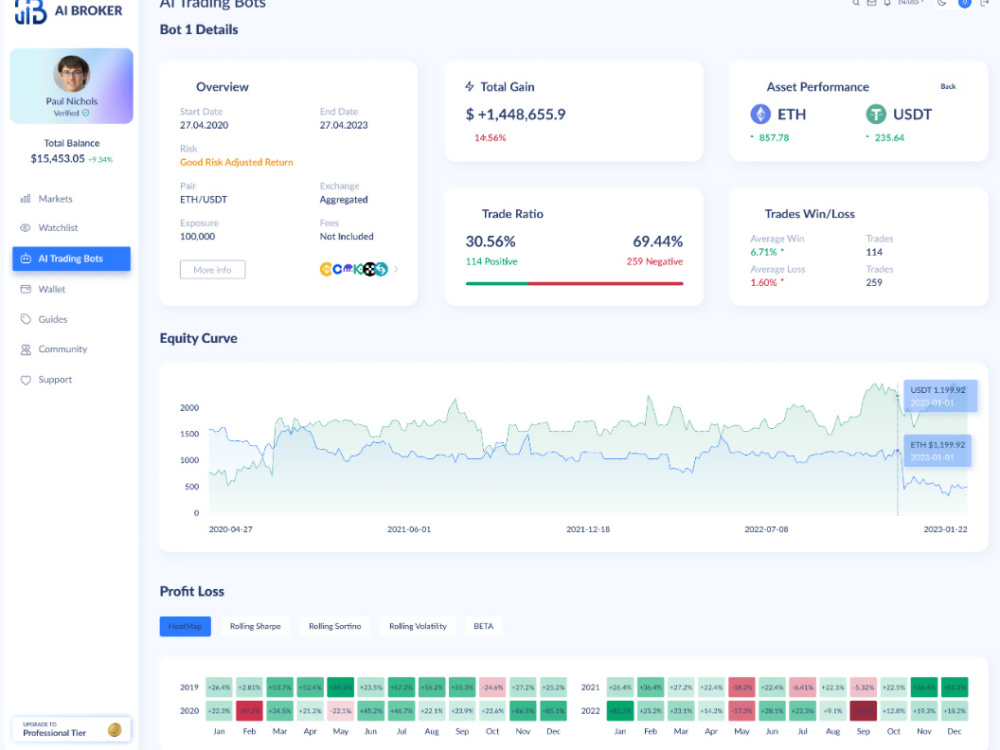The image size is (1000, 750).
Task: Click the top bar search icon
Action: tap(856, 3)
